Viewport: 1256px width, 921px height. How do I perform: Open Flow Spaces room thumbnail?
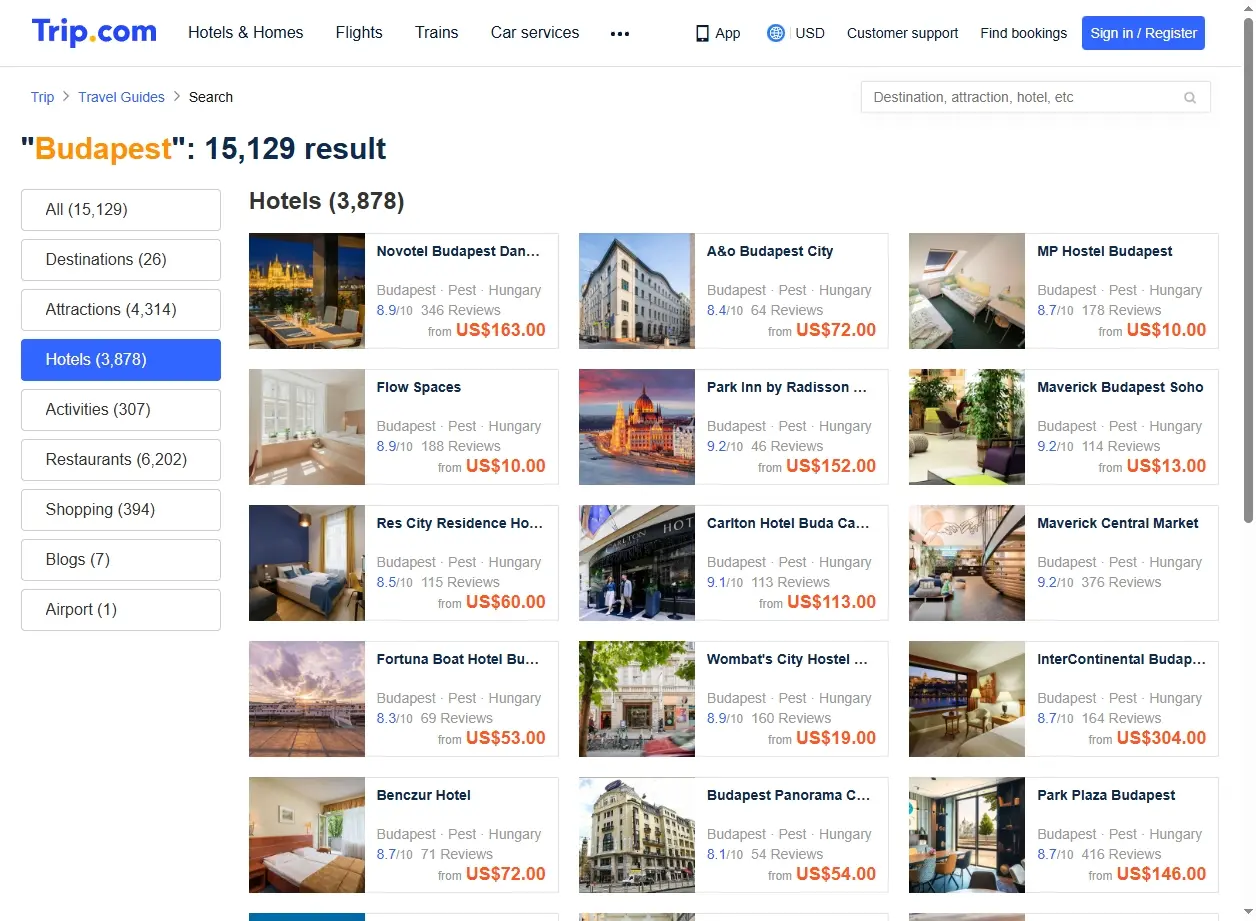click(x=307, y=427)
